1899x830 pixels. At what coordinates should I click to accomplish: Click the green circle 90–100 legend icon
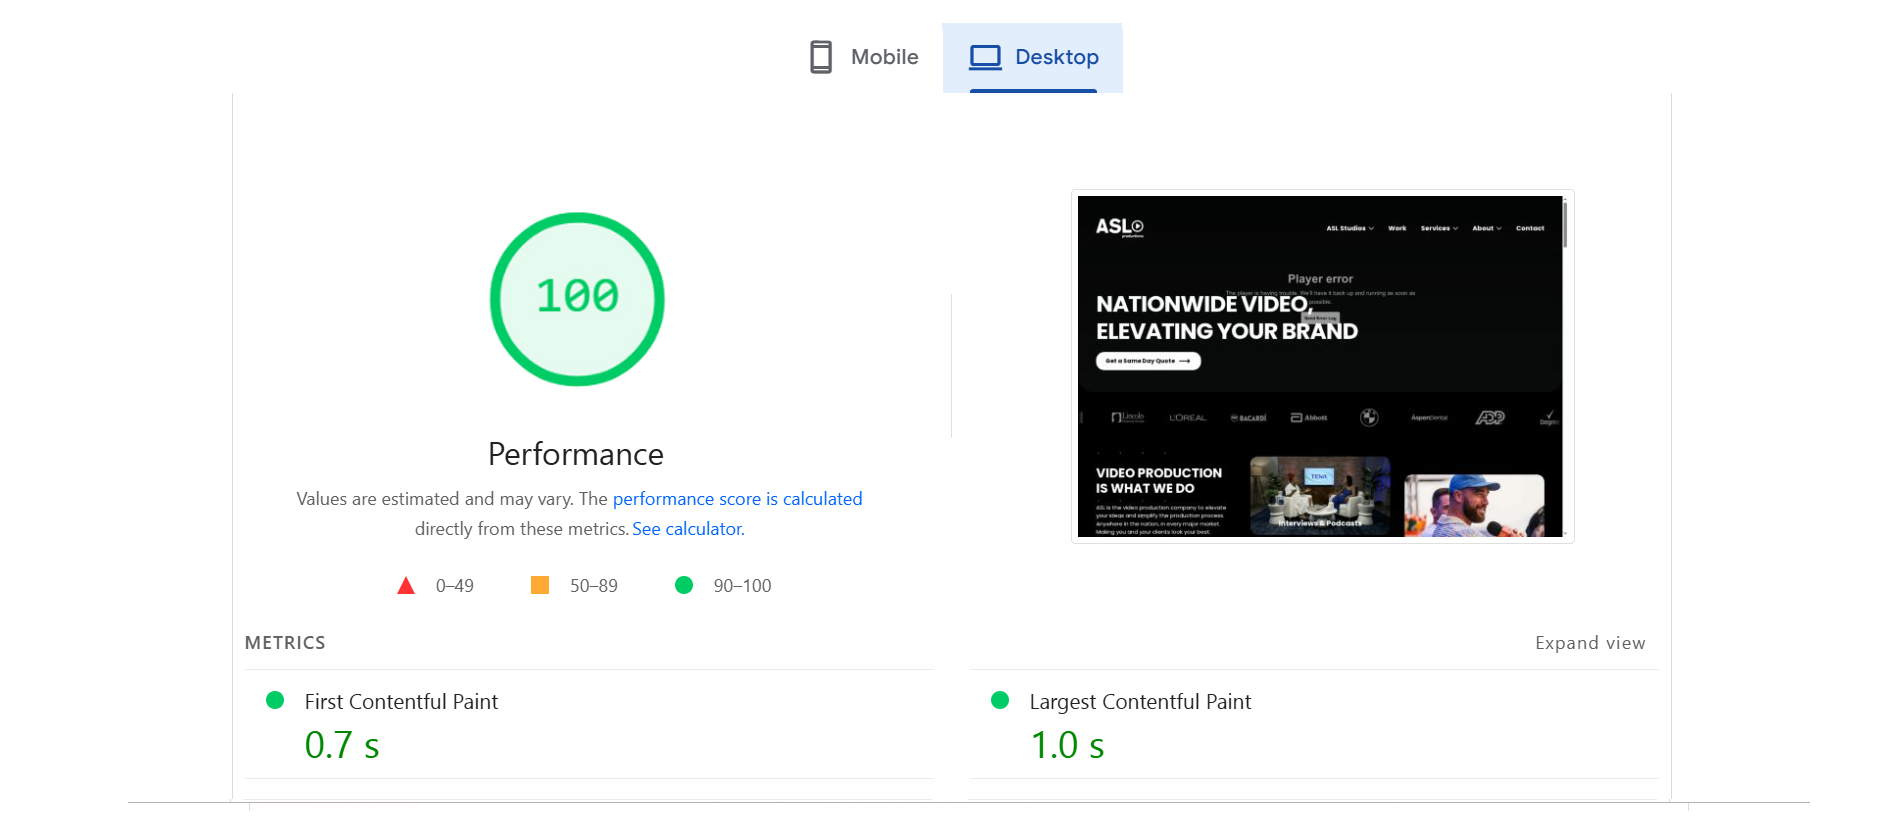pos(684,585)
